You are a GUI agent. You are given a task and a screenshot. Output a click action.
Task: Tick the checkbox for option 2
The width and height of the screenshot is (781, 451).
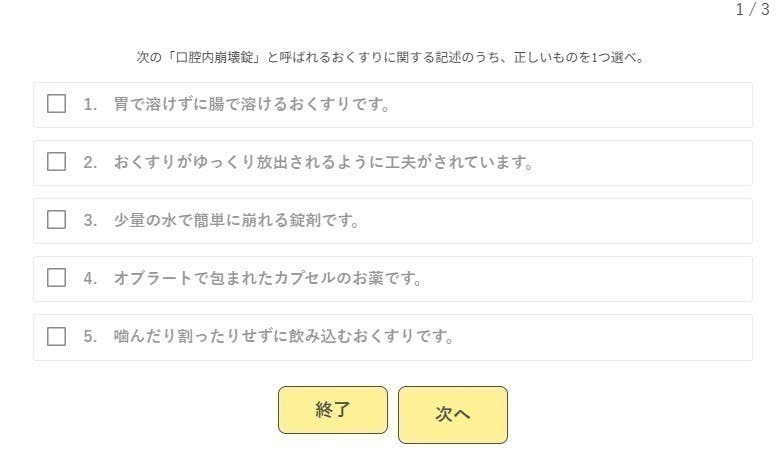(x=57, y=162)
